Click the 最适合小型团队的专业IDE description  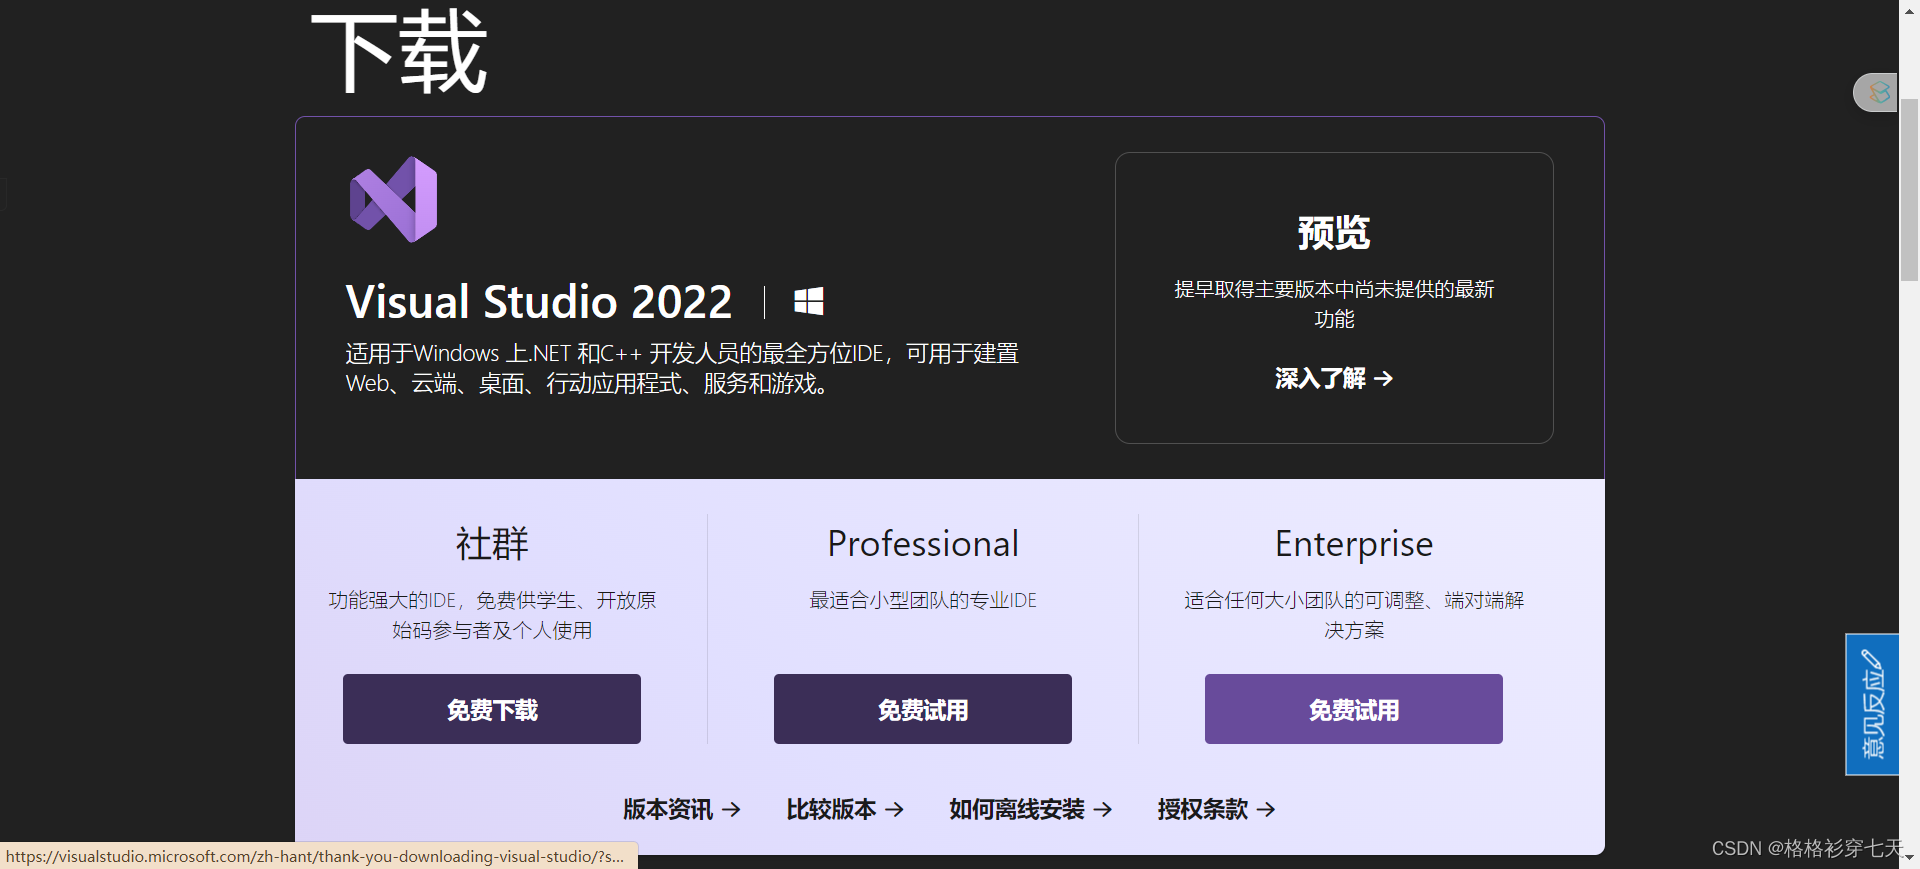click(x=923, y=600)
